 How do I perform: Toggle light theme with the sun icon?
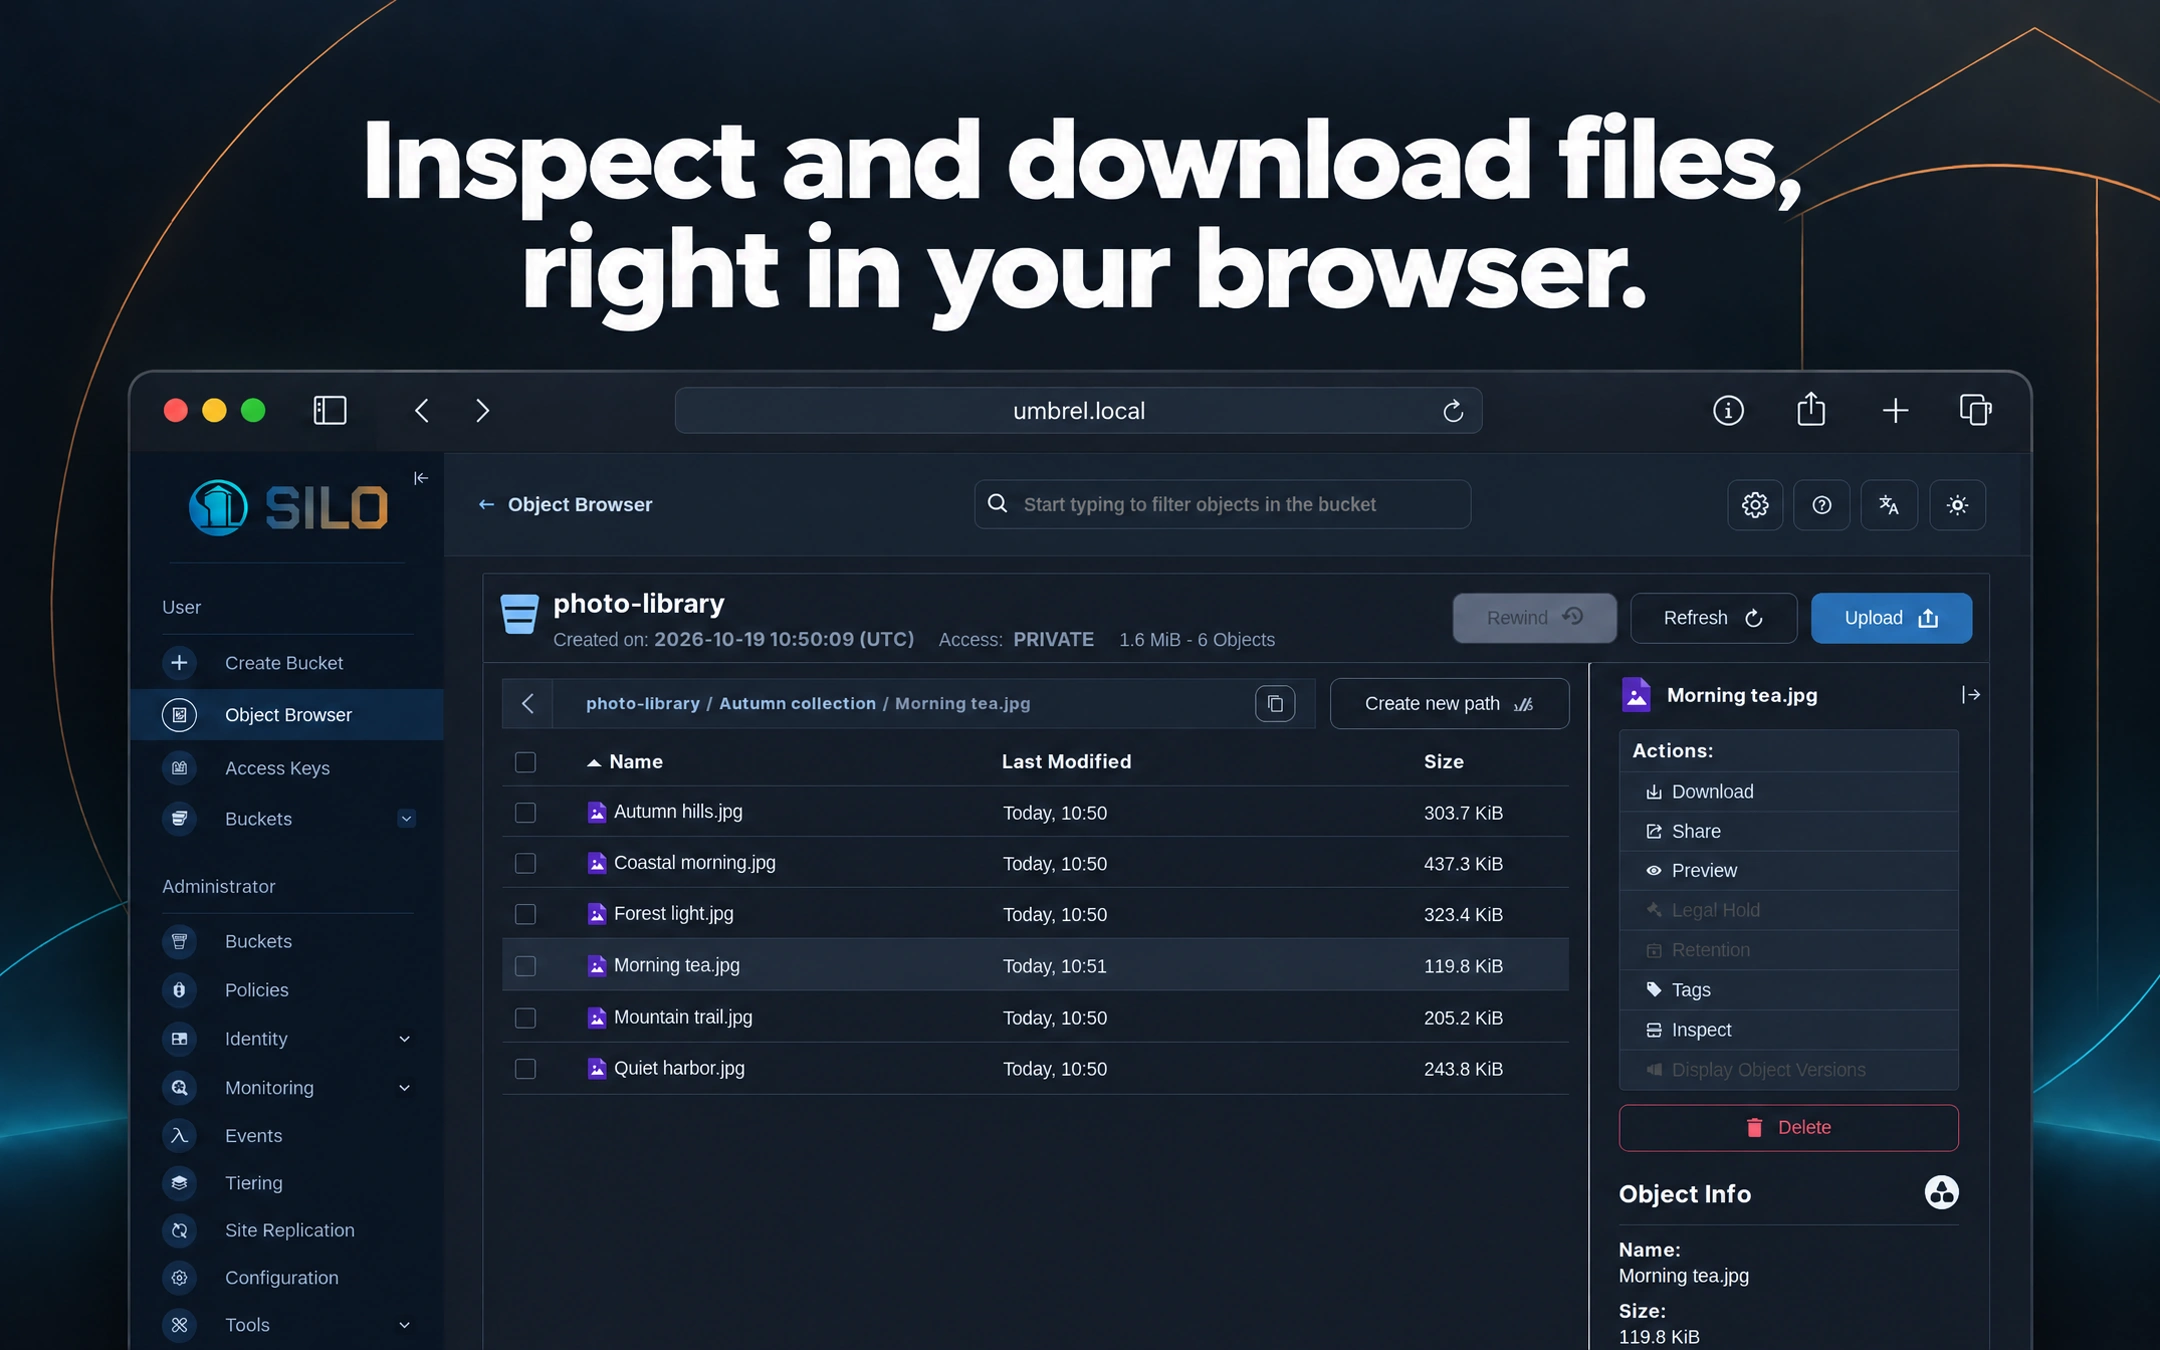point(1957,505)
